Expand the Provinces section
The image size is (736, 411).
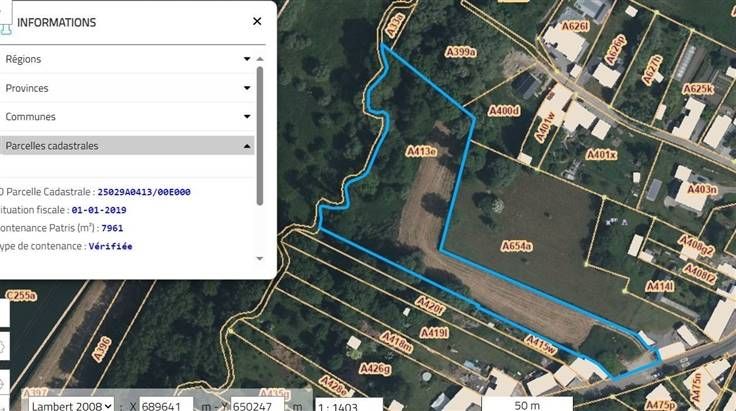click(127, 88)
